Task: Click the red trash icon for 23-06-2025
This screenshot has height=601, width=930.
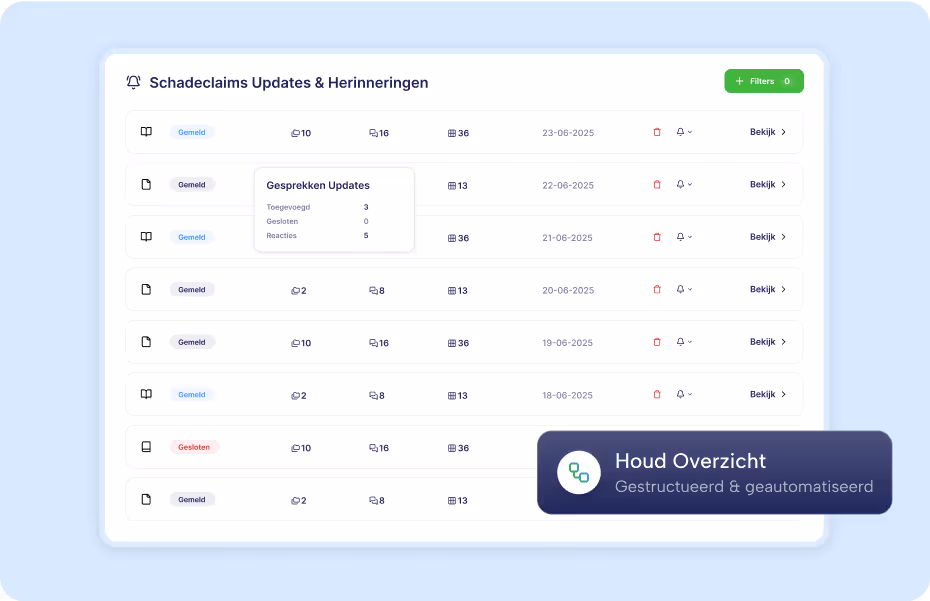Action: (657, 132)
